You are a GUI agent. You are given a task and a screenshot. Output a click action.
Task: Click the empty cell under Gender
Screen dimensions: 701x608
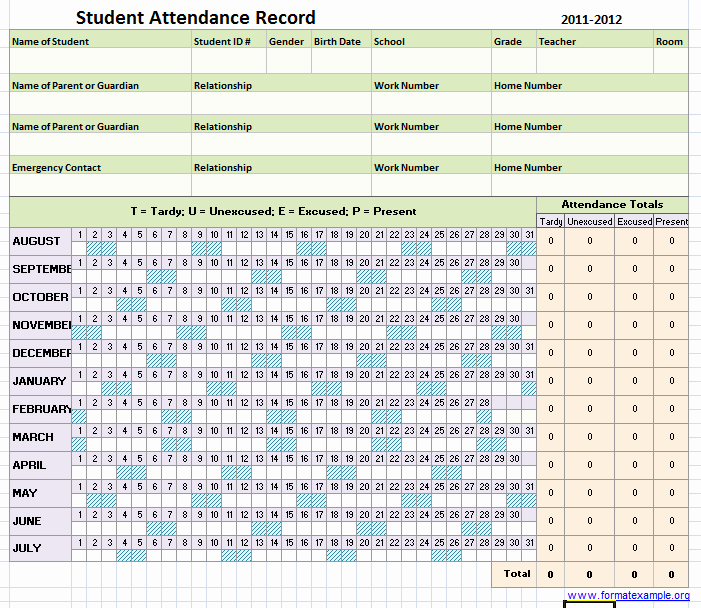[289, 60]
